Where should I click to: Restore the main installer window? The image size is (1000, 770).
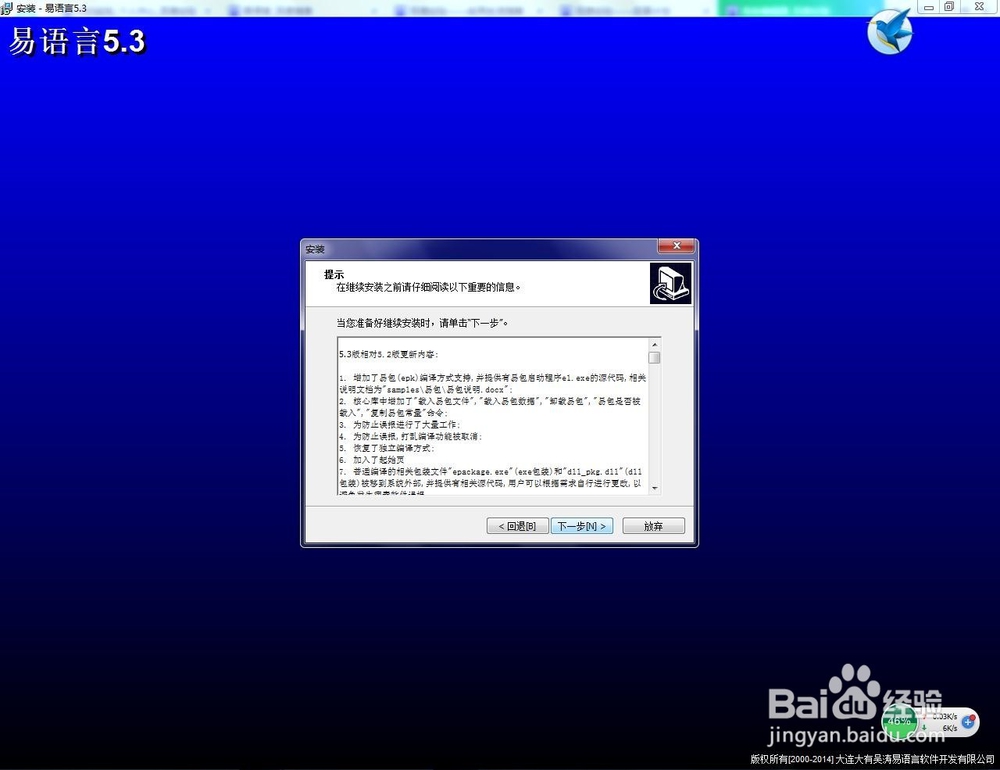(x=949, y=7)
